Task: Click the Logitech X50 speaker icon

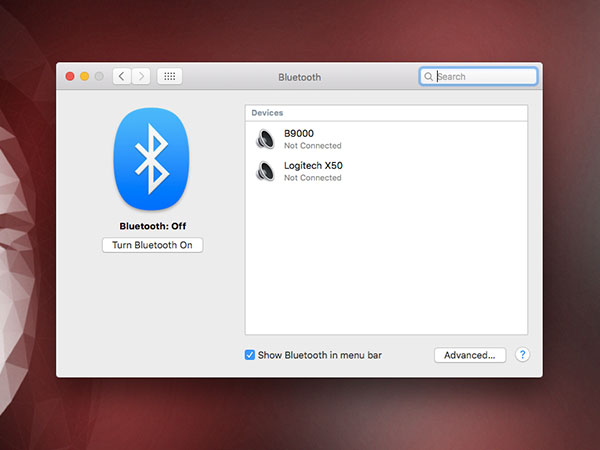Action: [x=265, y=171]
